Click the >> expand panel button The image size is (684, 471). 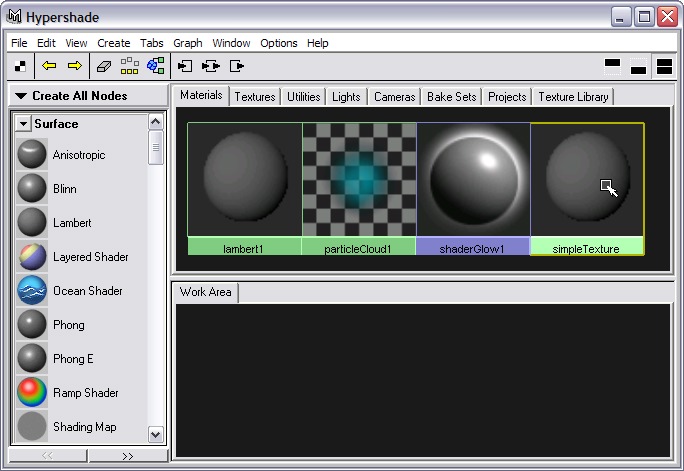tap(127, 455)
